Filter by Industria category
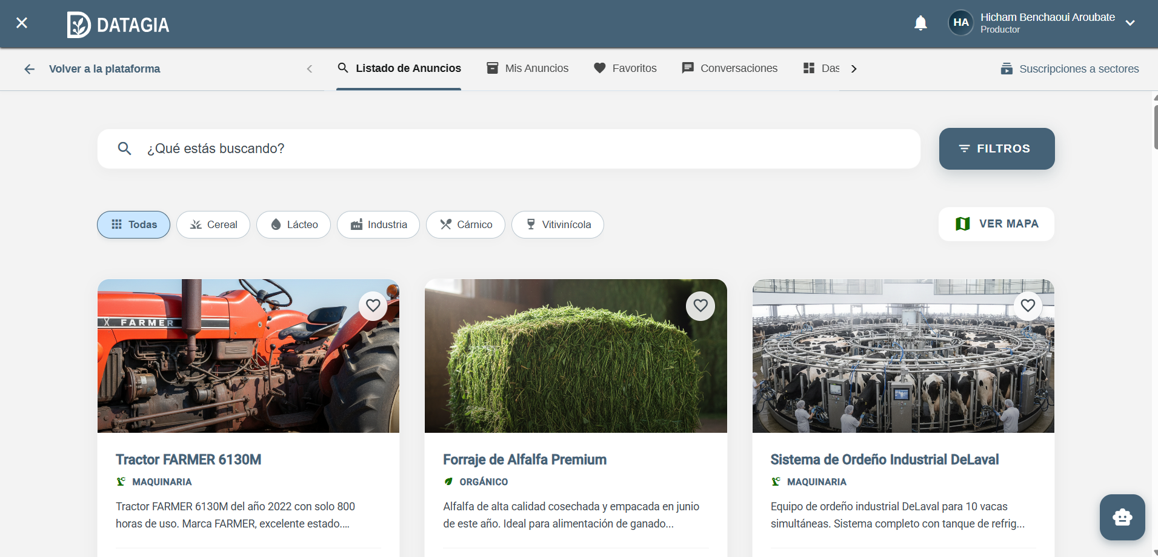 (378, 225)
